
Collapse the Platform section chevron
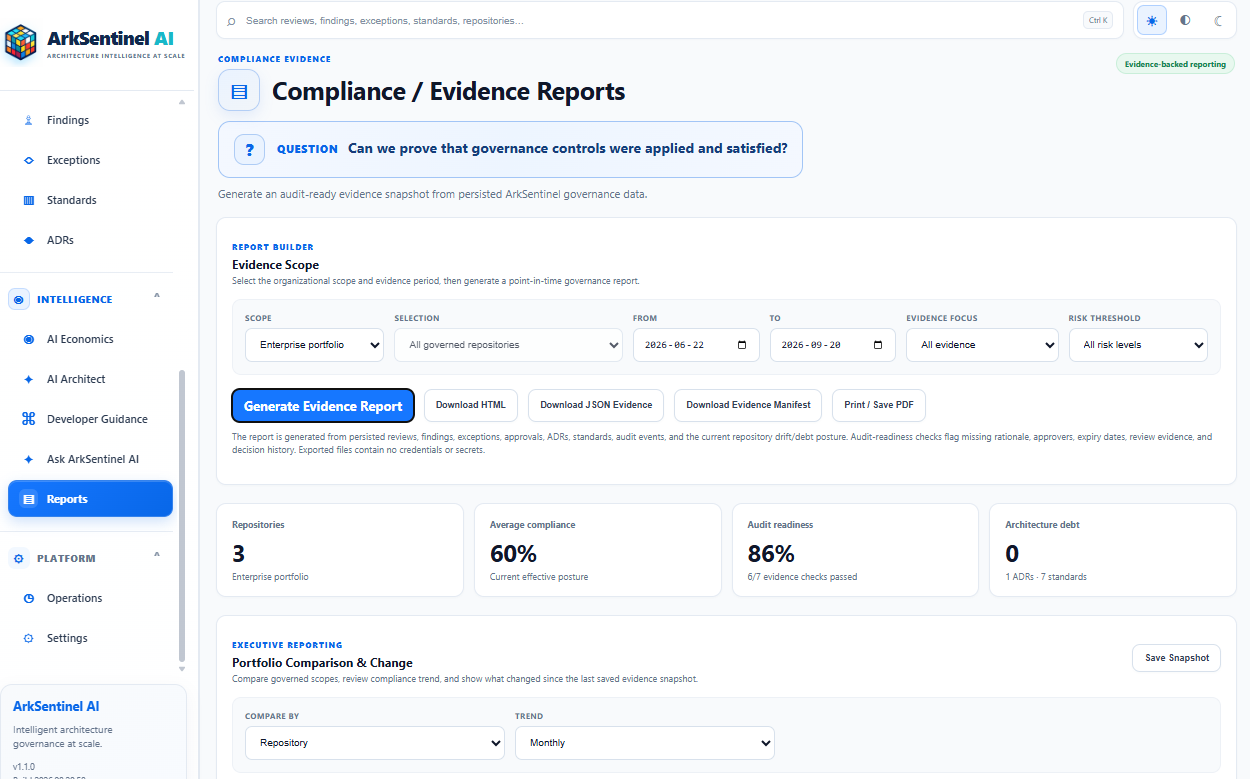coord(157,555)
